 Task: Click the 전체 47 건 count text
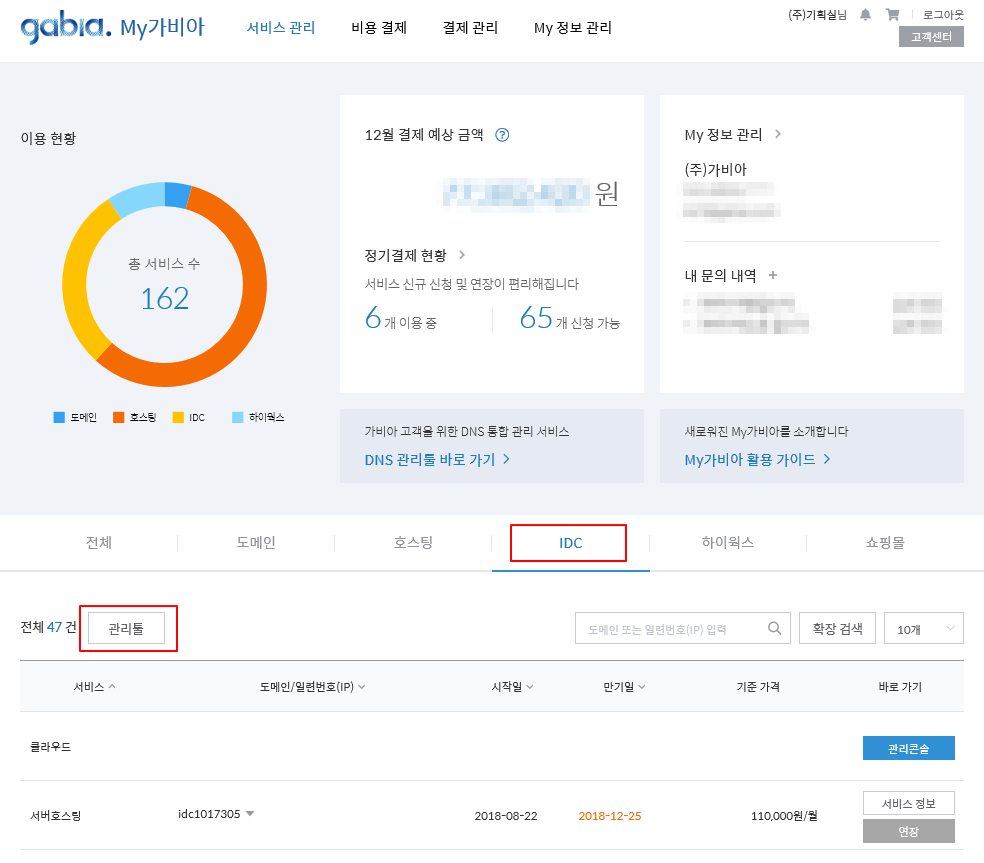[x=48, y=627]
